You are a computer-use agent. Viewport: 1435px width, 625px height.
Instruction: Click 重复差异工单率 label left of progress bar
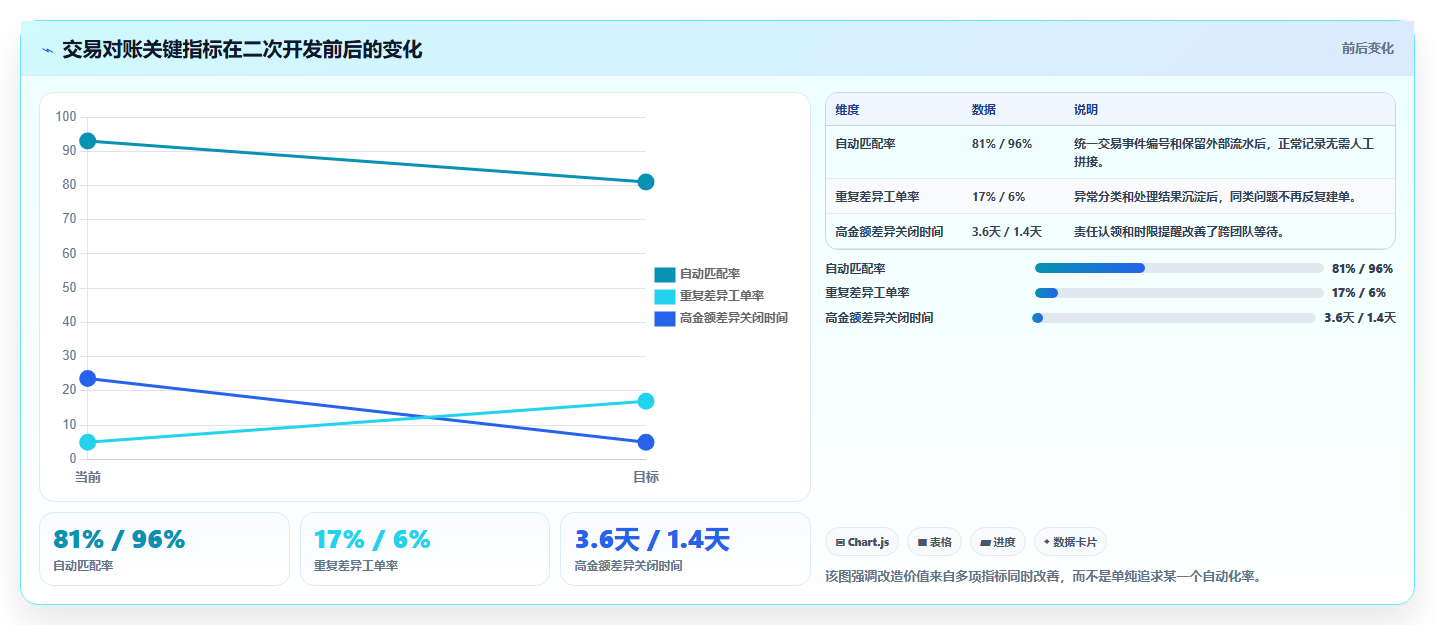pos(867,293)
